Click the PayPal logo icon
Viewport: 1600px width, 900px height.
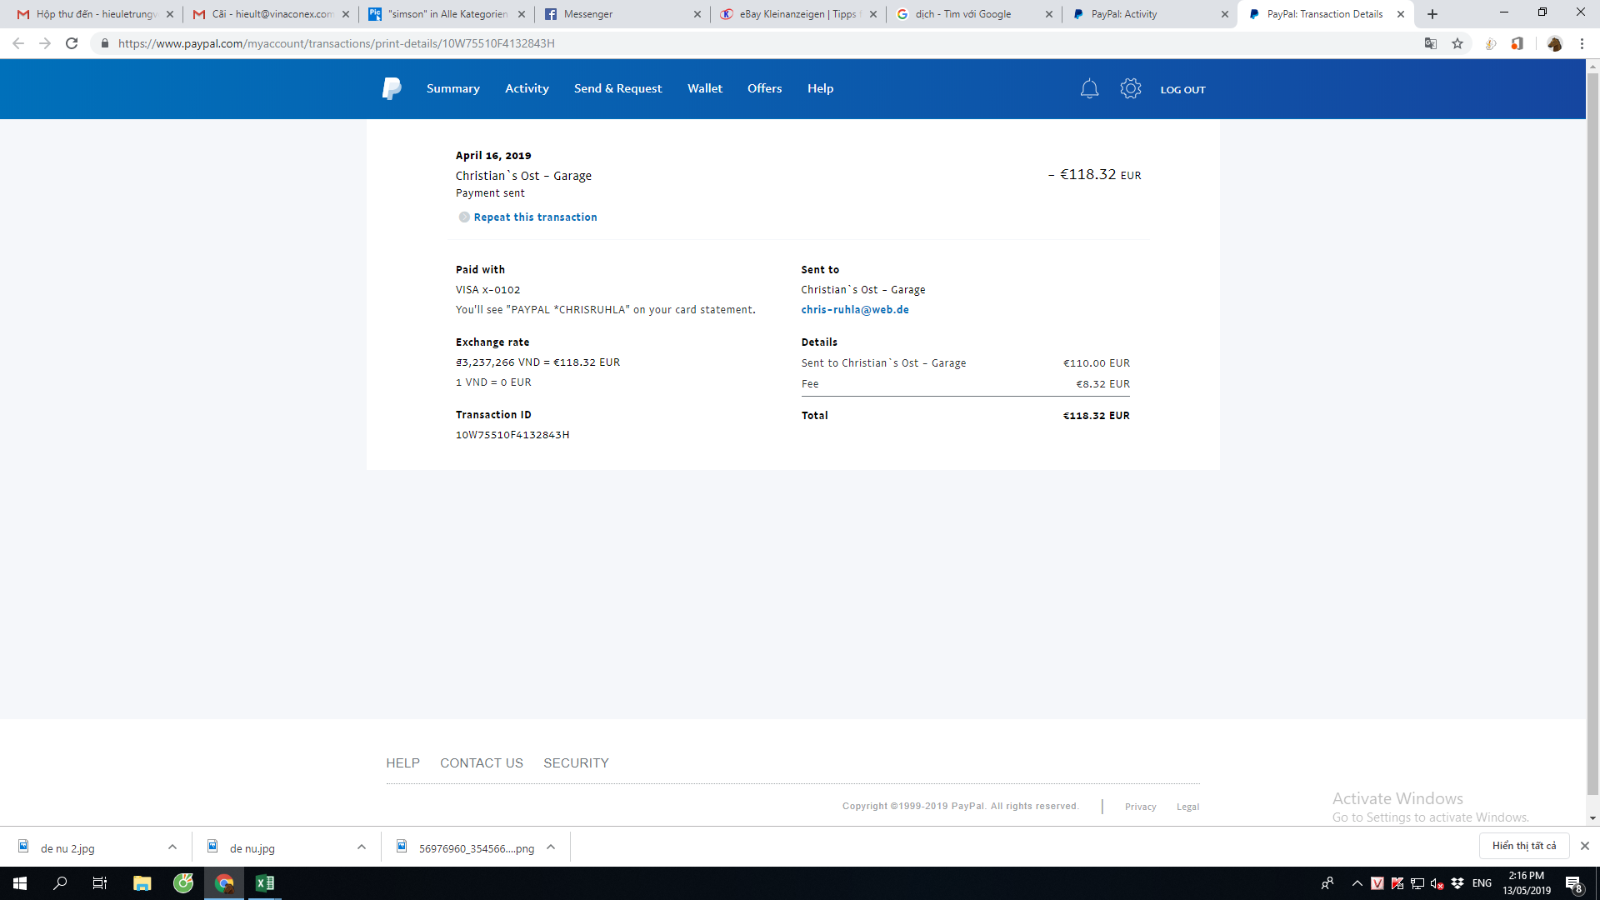(391, 89)
